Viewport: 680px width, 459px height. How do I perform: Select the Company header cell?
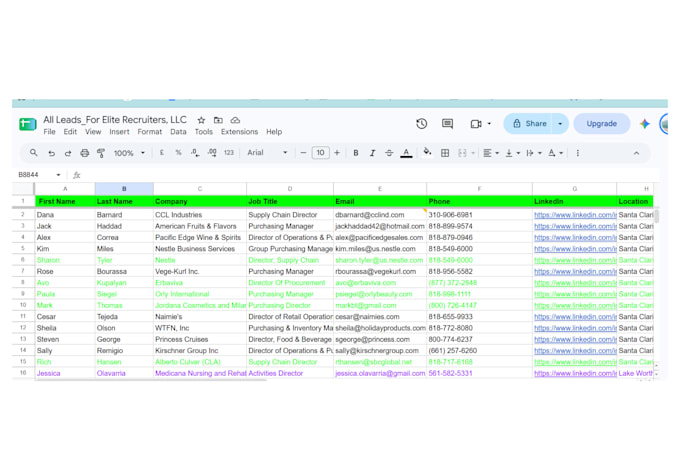click(x=200, y=201)
